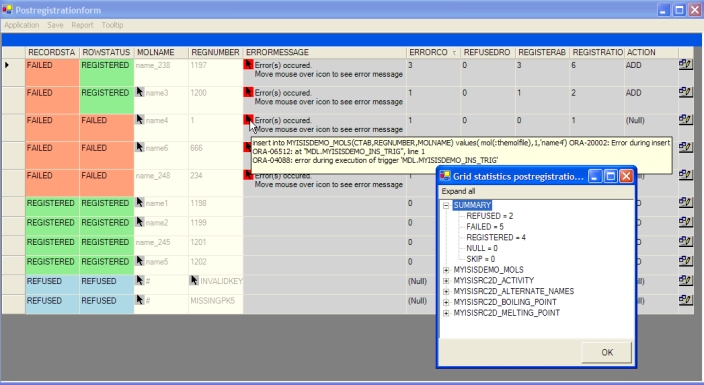This screenshot has width=704, height=385.
Task: Click the REGISTRATIO column header
Action: point(597,53)
